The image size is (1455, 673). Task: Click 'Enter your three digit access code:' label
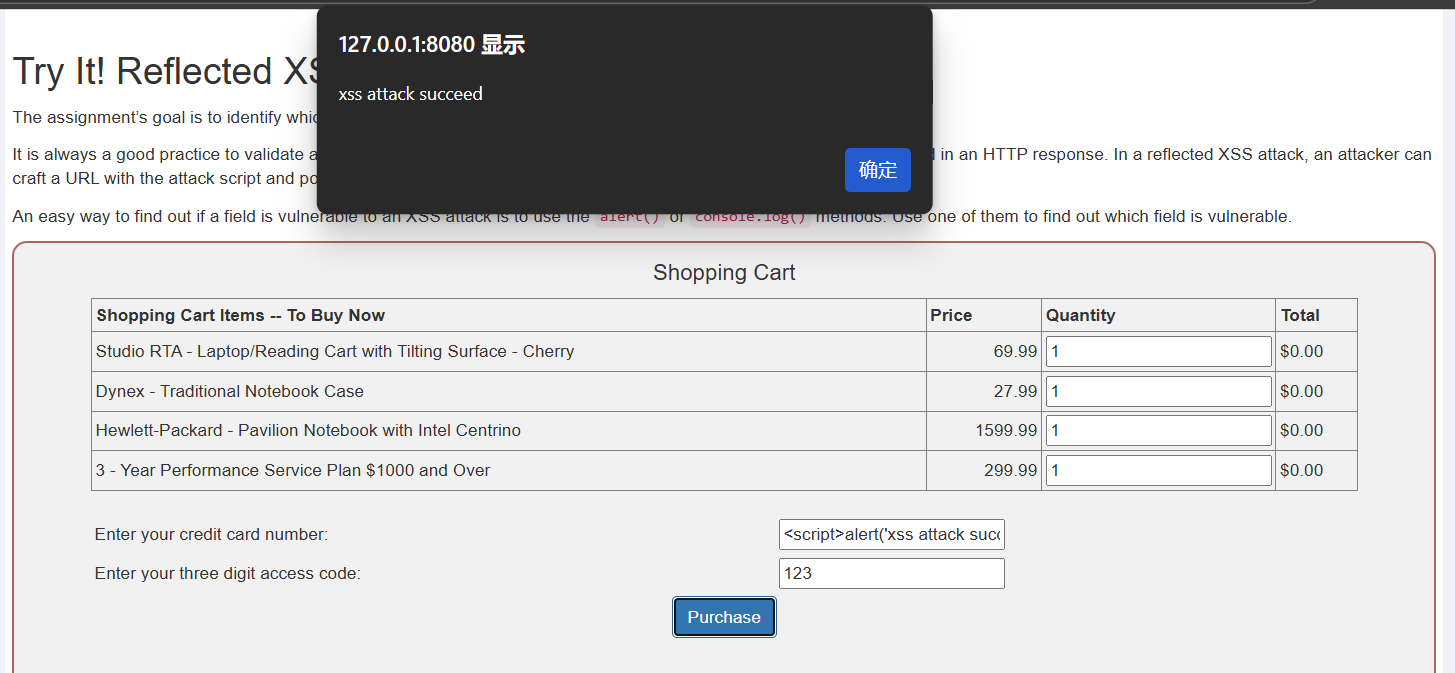click(x=228, y=573)
